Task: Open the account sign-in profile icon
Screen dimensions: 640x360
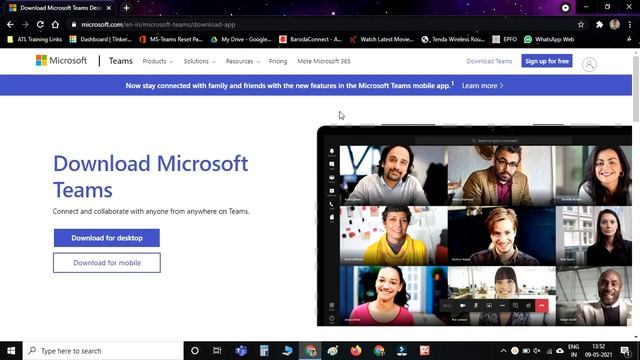Action: point(589,64)
